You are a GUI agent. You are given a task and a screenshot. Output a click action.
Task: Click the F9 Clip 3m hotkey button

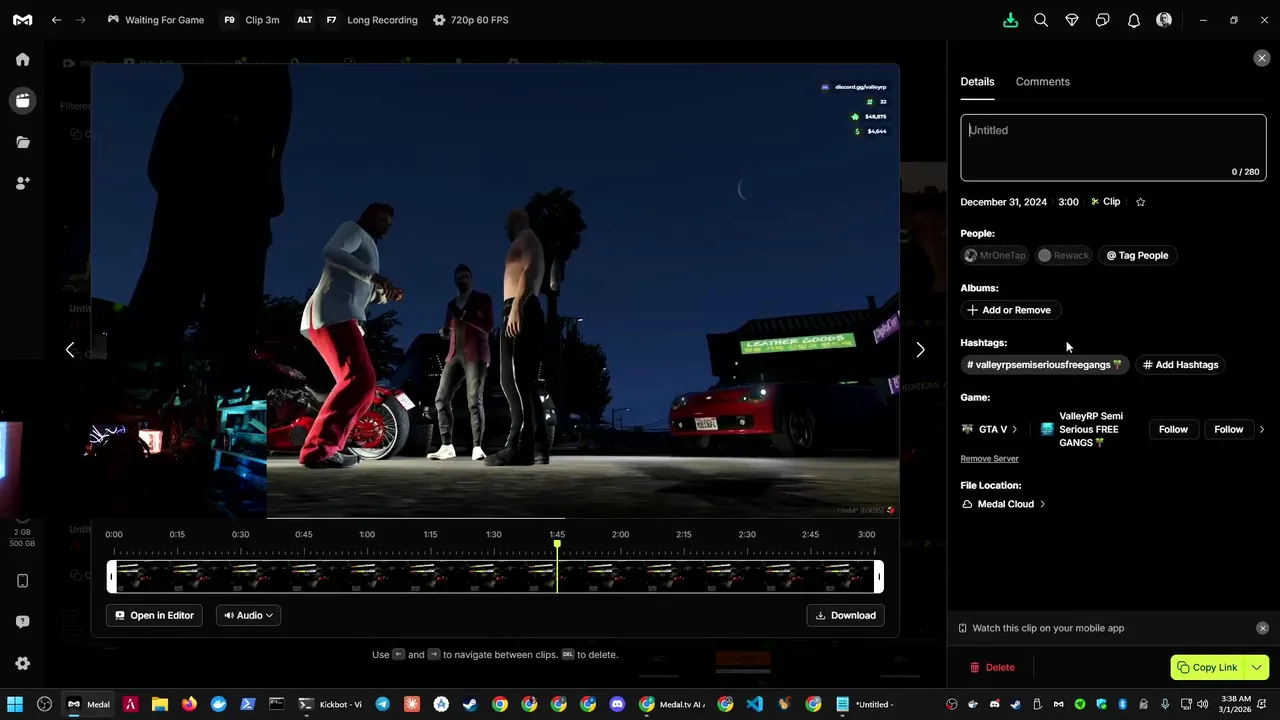[251, 20]
